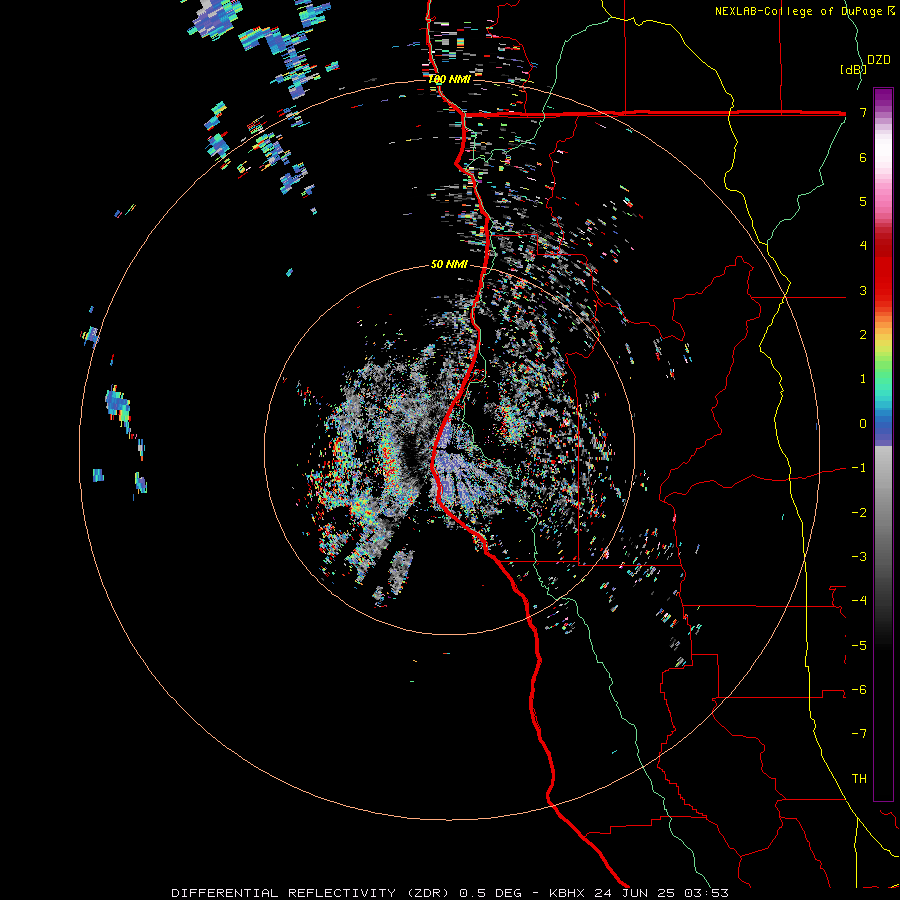Click the "7" value on color scale
Image resolution: width=900 pixels, height=900 pixels.
click(x=863, y=112)
